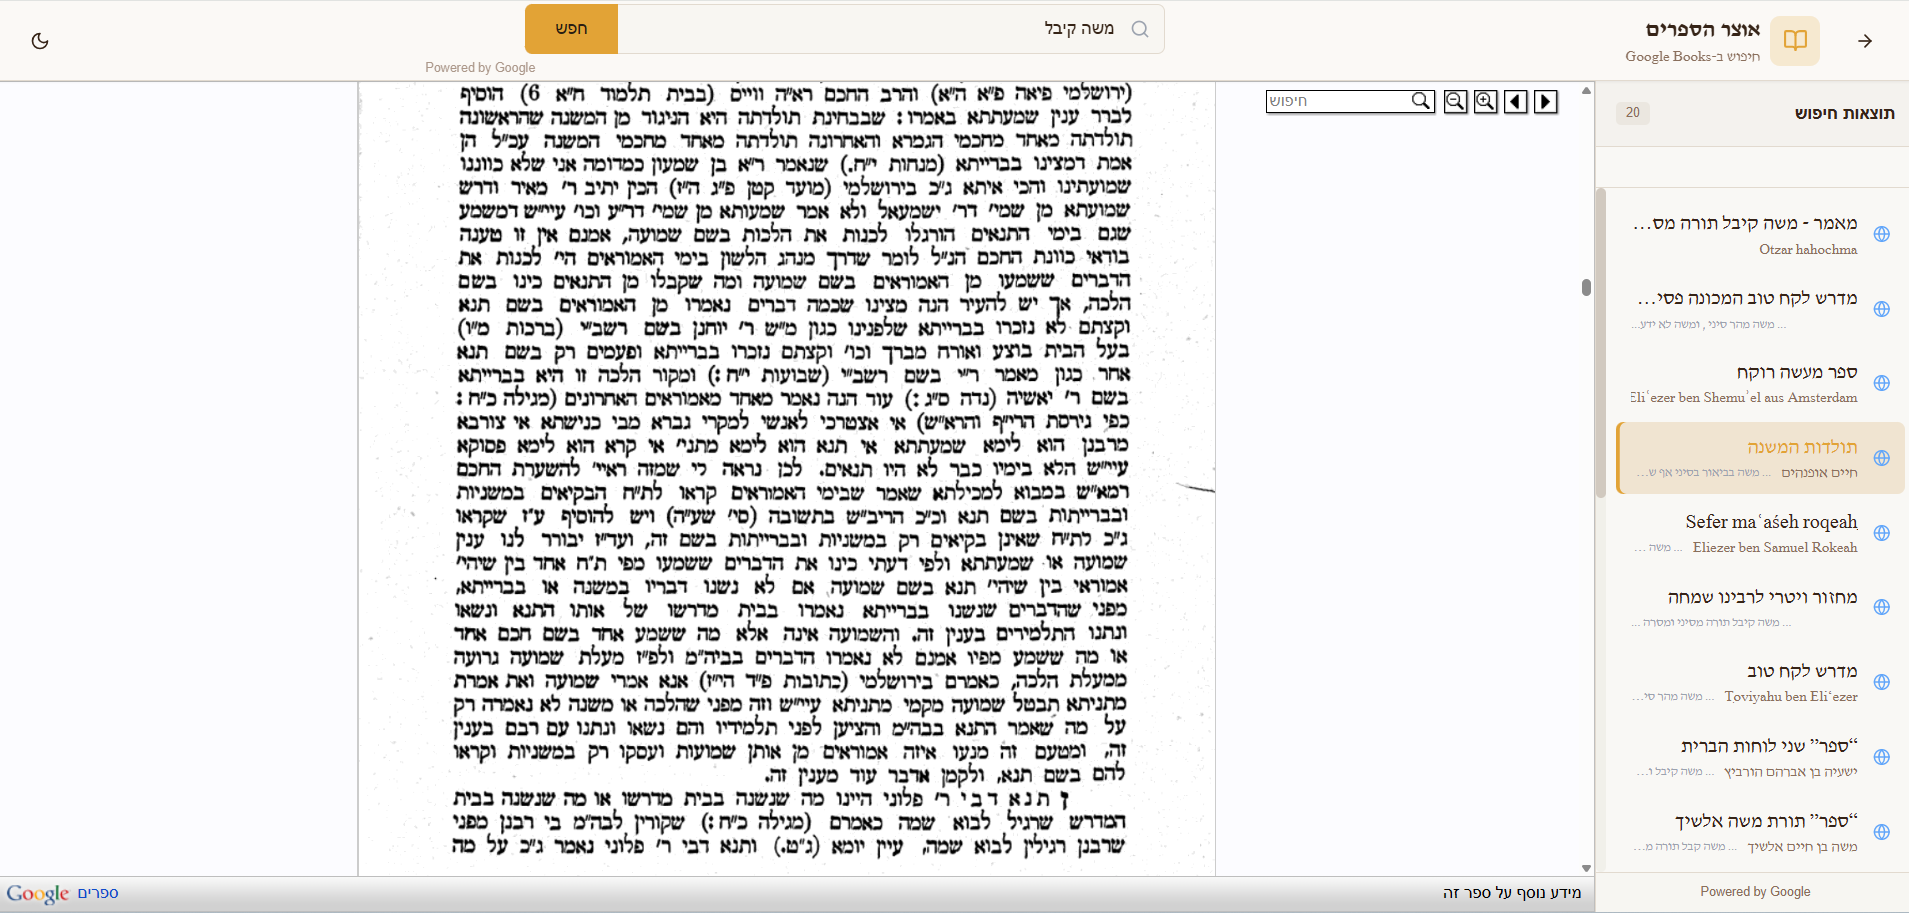Zoom in on the book page

pyautogui.click(x=1486, y=101)
